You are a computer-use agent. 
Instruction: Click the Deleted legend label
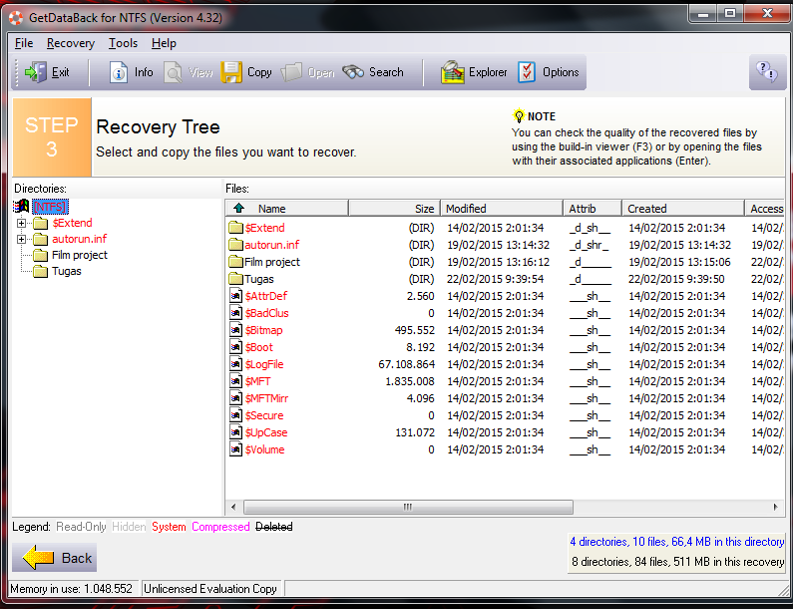pos(274,527)
